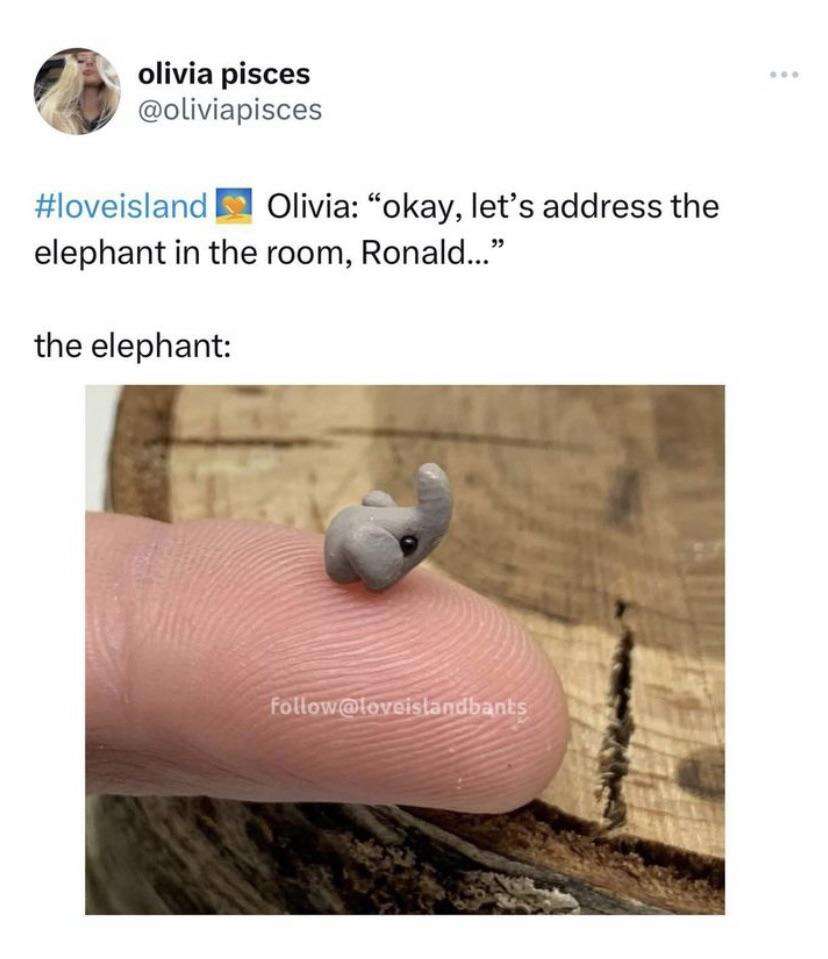
Task: Open the @oliviapisces handle
Action: pyautogui.click(x=230, y=110)
